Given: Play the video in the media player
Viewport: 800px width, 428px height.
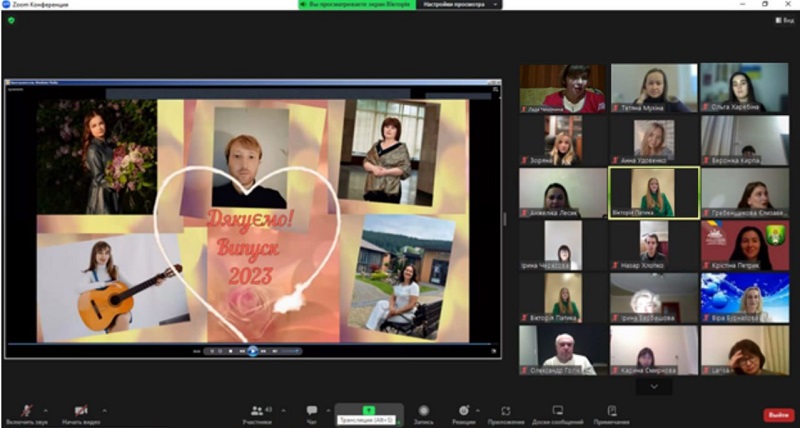Looking at the screenshot, I should 253,351.
